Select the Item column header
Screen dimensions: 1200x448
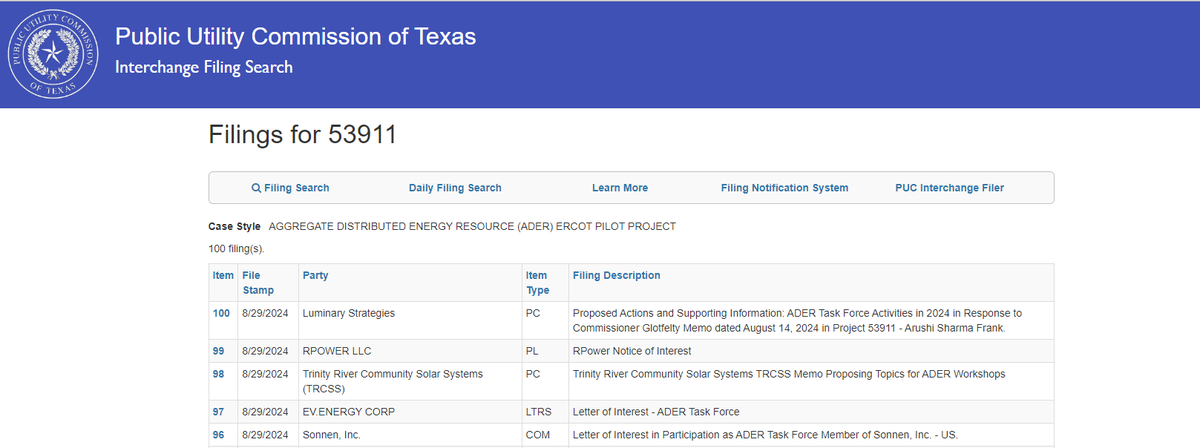pos(223,275)
